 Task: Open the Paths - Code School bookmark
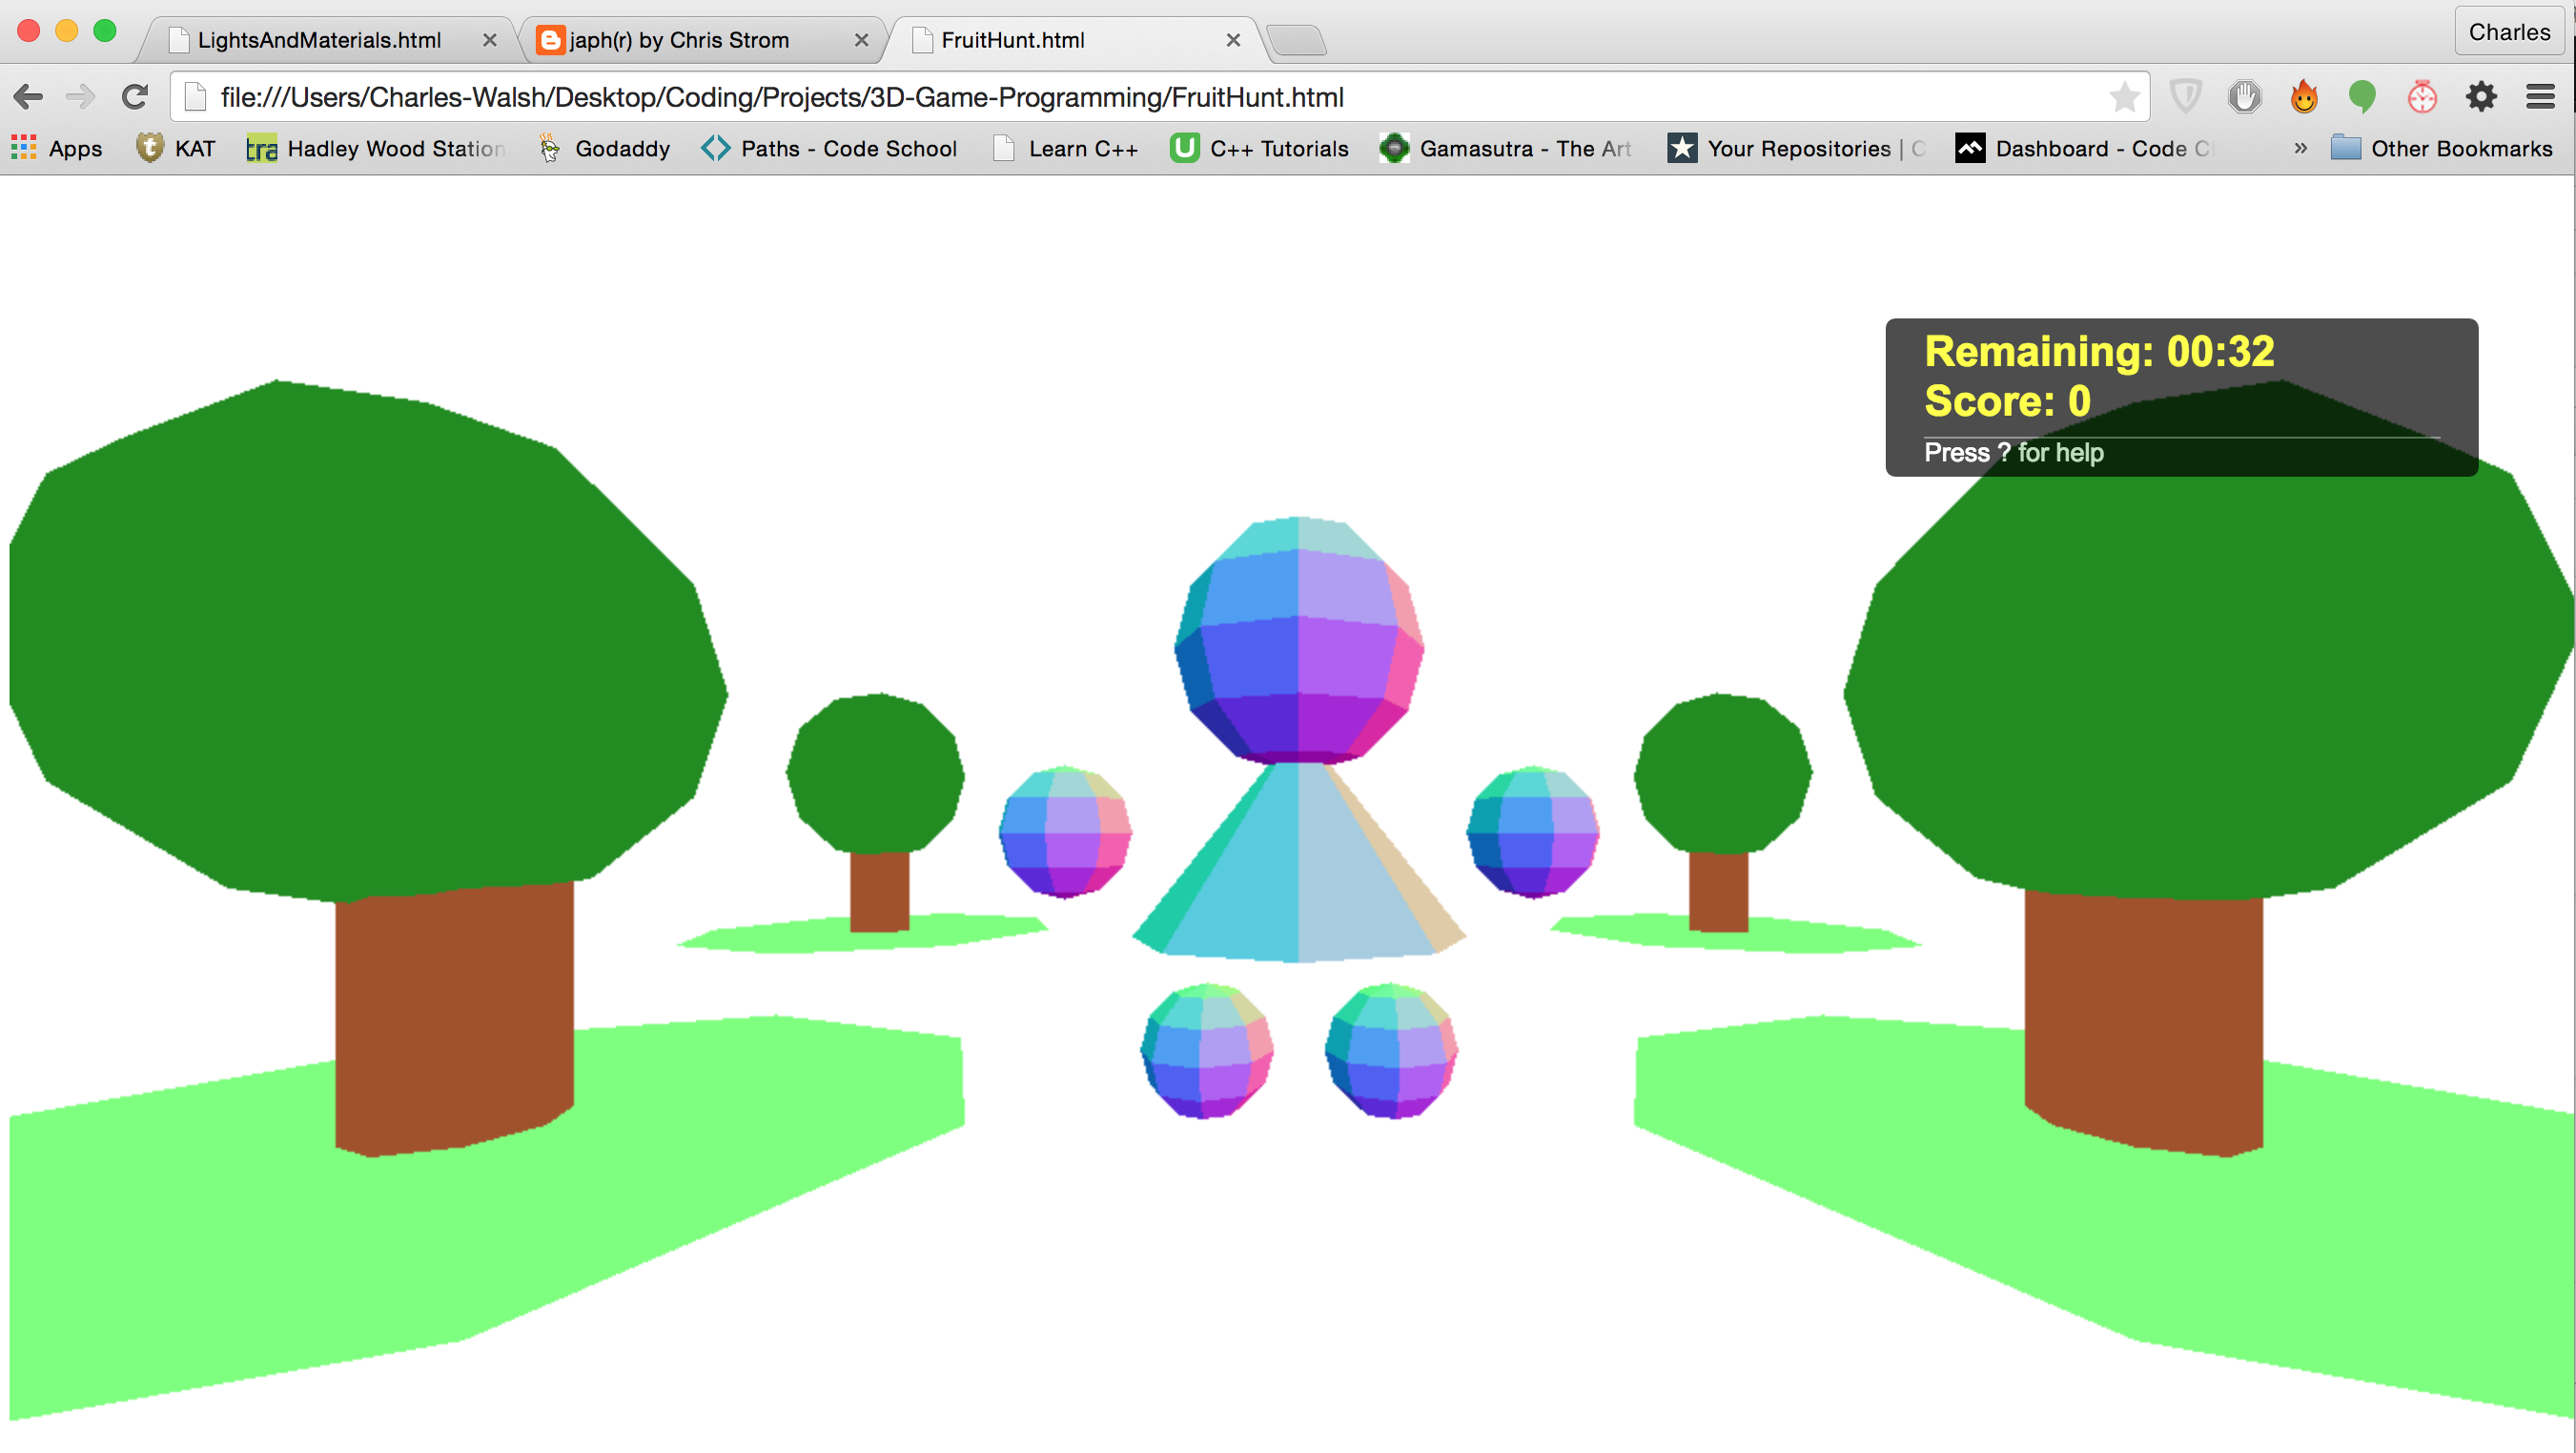click(x=829, y=148)
